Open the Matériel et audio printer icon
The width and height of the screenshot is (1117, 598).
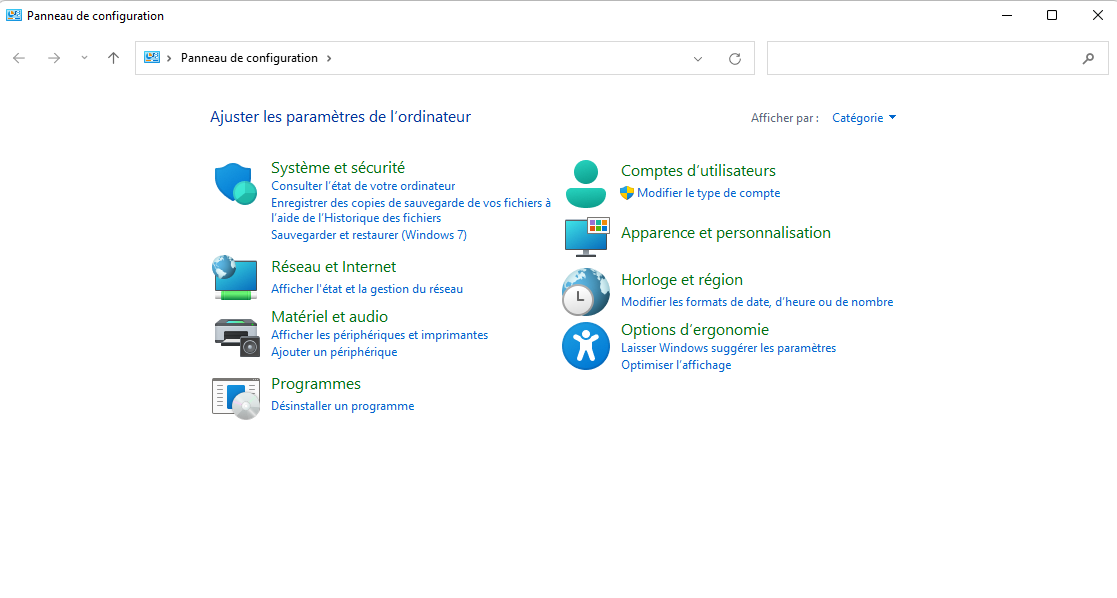(x=237, y=337)
